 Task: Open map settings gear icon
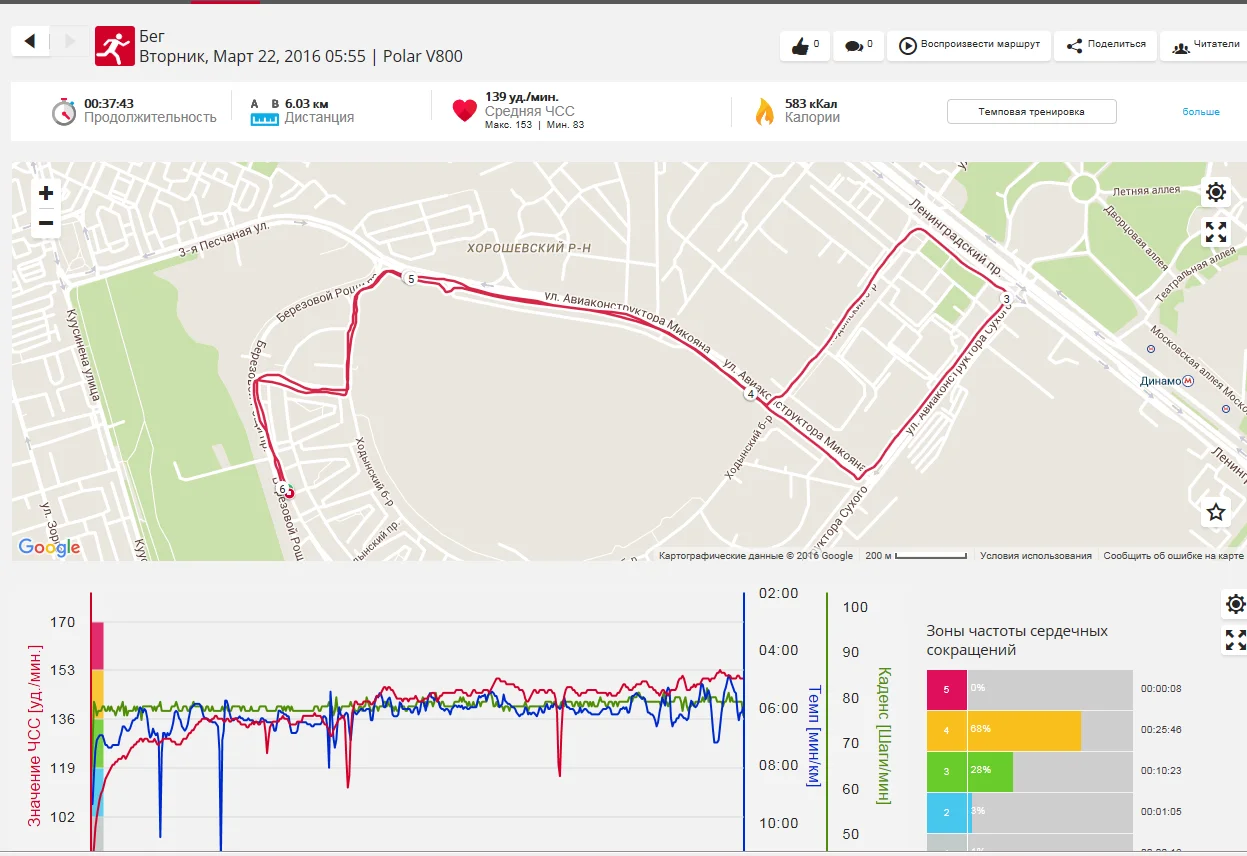(x=1216, y=192)
